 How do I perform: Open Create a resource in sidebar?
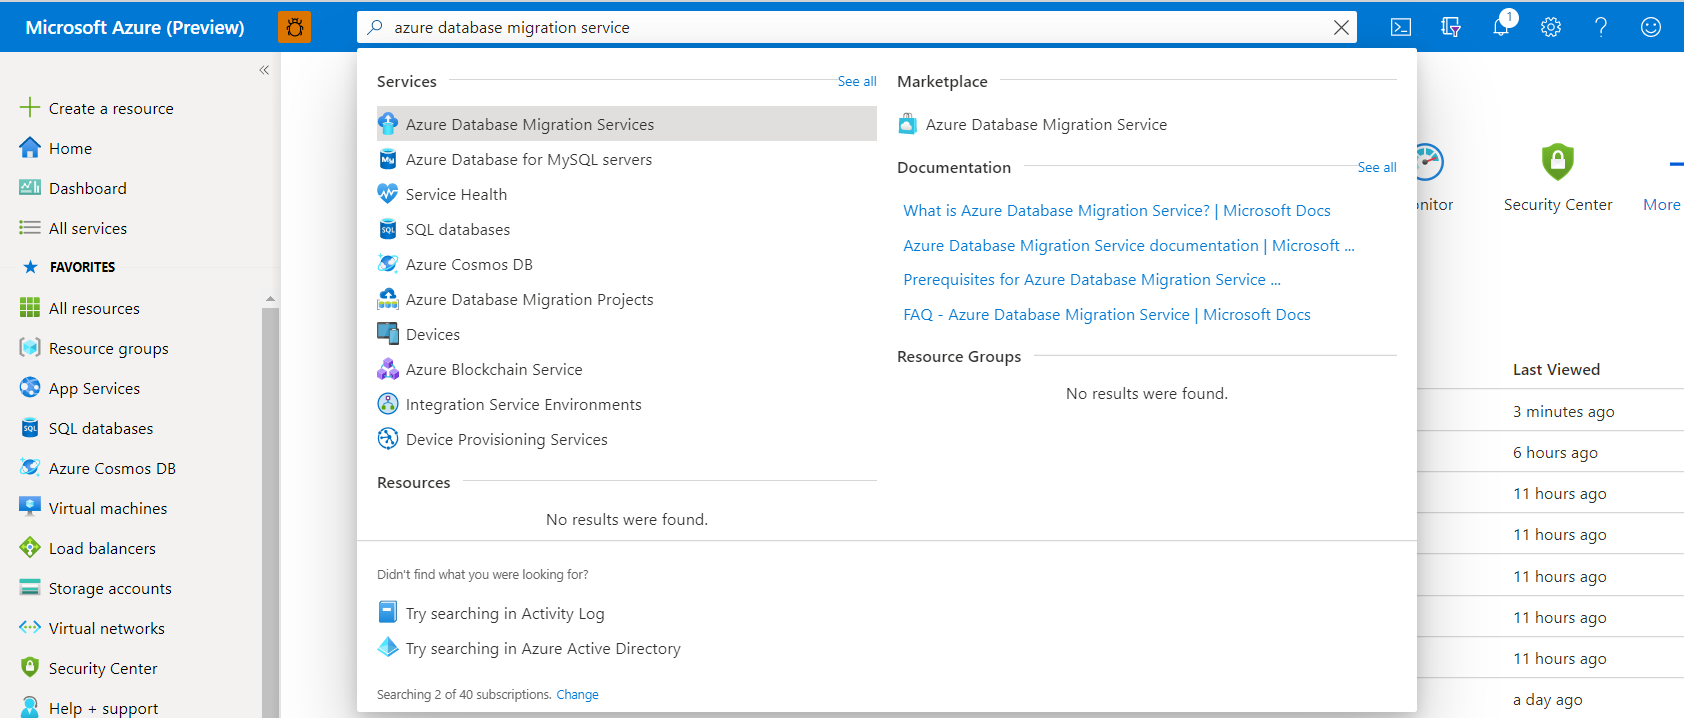(110, 108)
